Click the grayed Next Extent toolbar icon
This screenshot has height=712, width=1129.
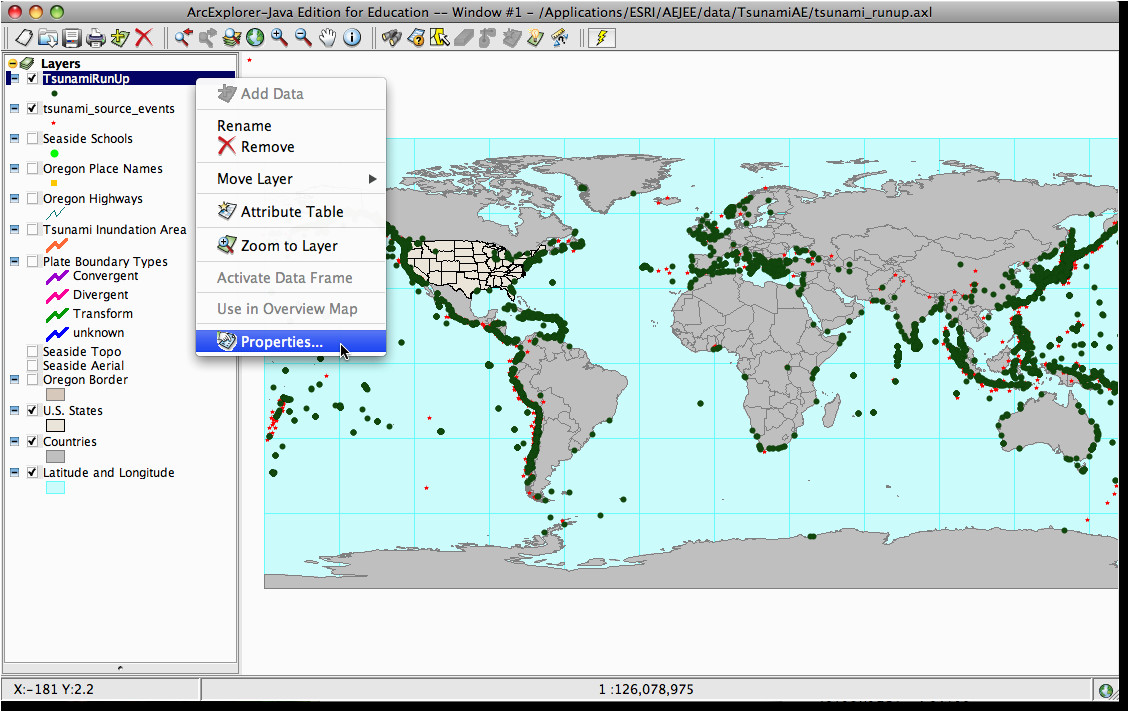207,37
